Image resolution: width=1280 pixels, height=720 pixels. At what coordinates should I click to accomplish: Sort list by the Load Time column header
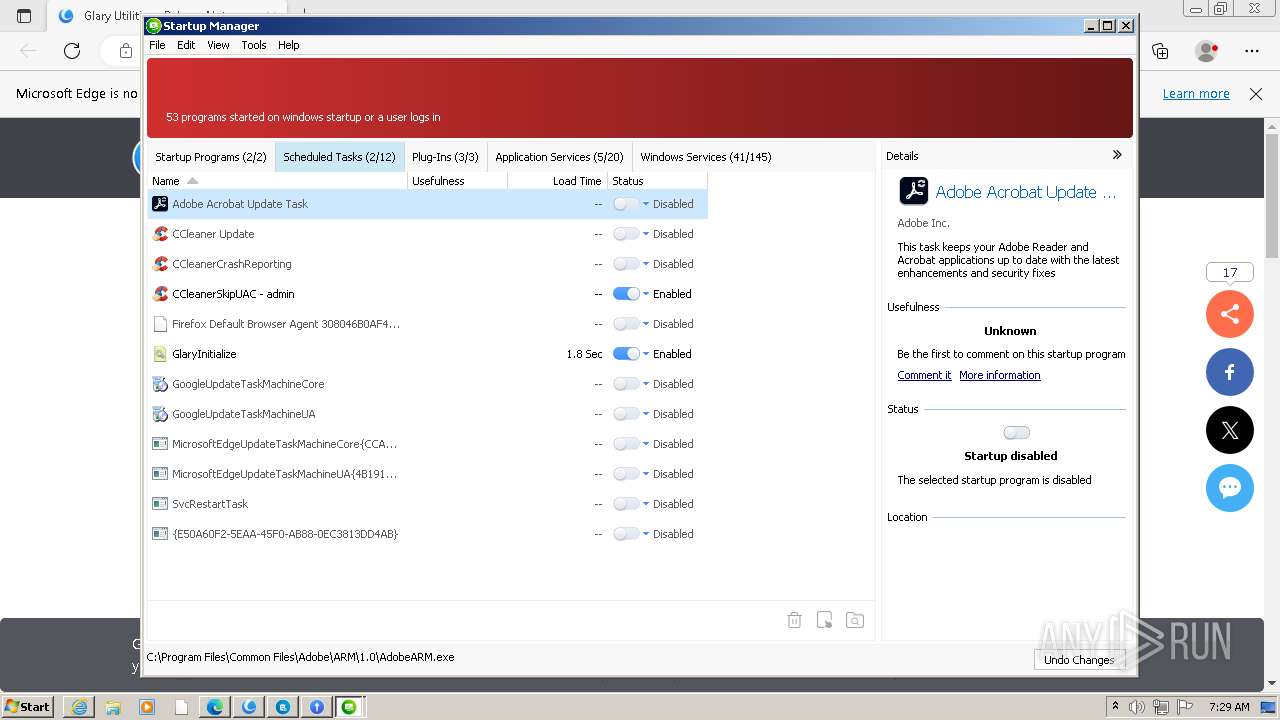(557, 181)
